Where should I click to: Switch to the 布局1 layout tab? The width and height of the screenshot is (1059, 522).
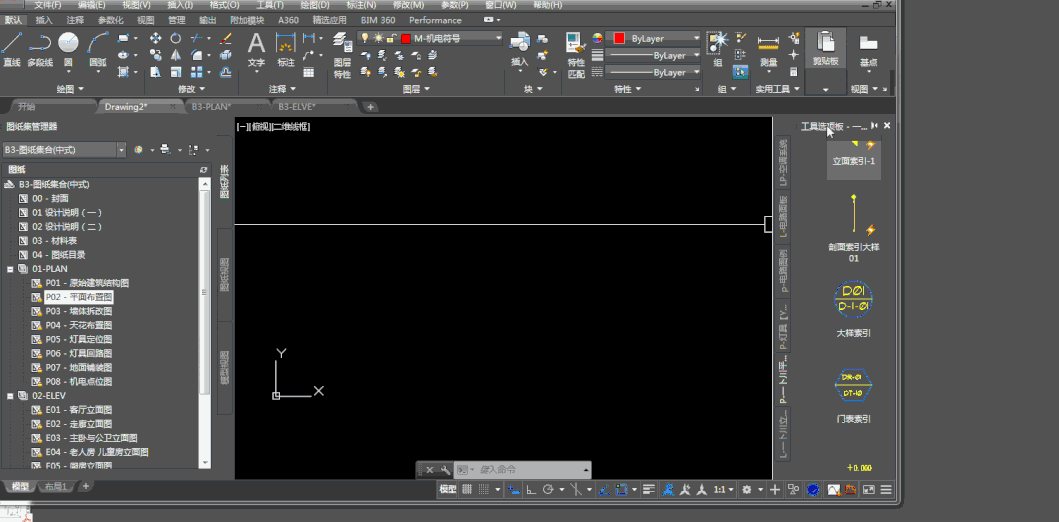coord(56,486)
